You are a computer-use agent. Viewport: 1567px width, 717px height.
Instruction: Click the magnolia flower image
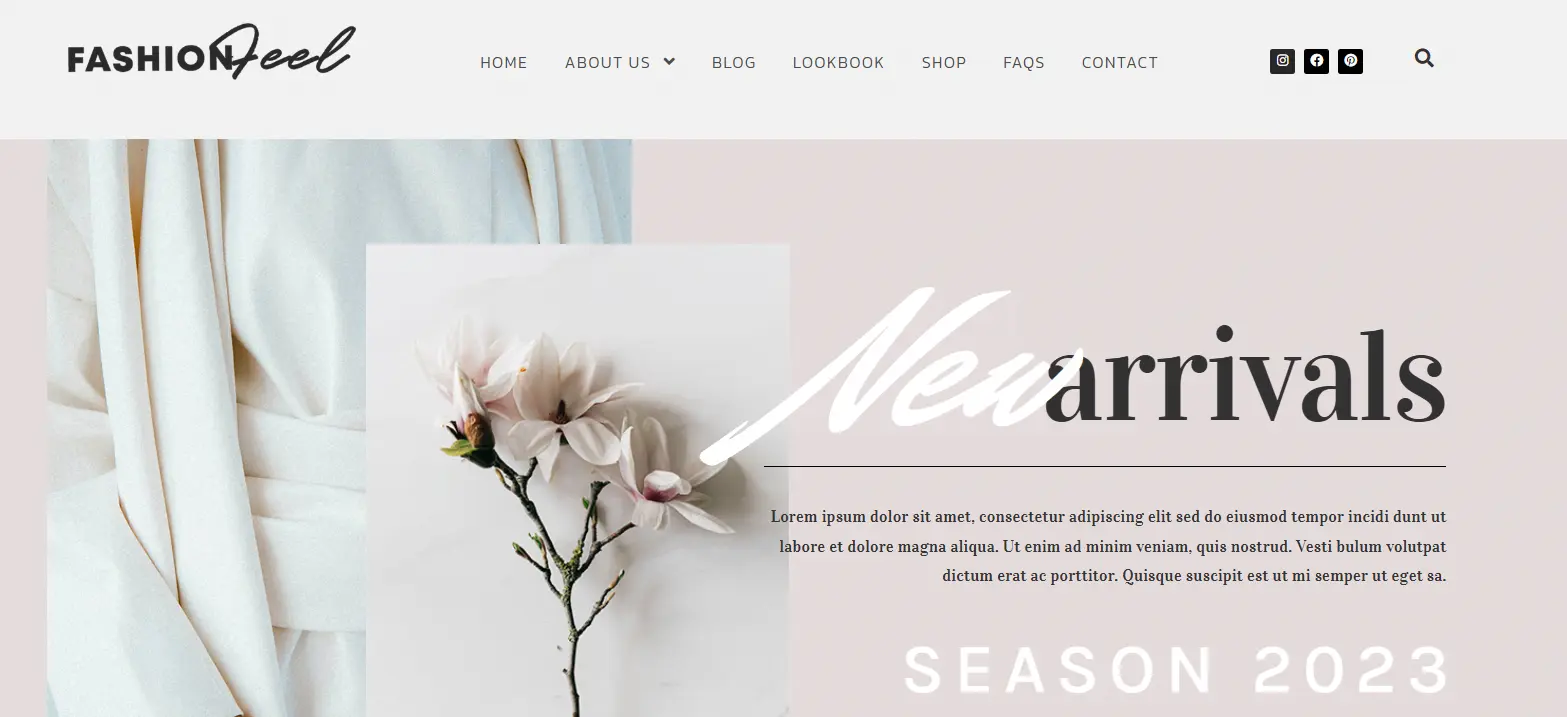(x=577, y=480)
